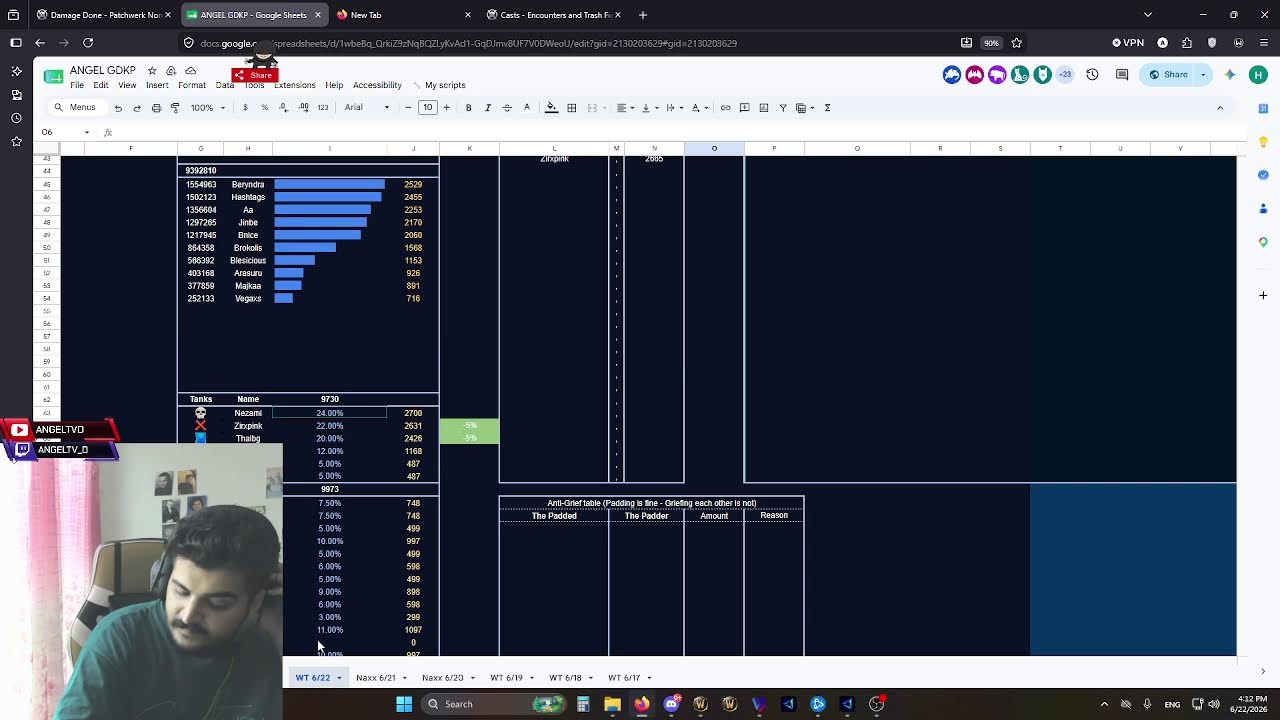Screen dimensions: 1280x720
Task: Toggle bold formatting
Action: (468, 108)
